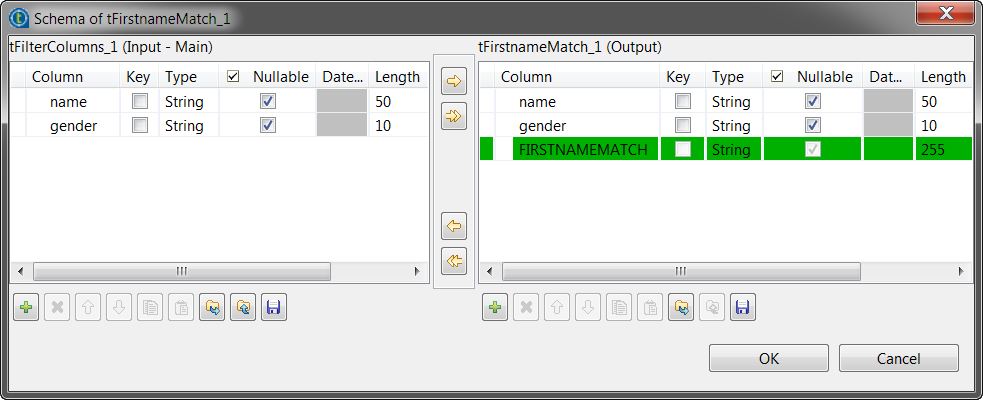Move column up in input panel

pyautogui.click(x=88, y=307)
